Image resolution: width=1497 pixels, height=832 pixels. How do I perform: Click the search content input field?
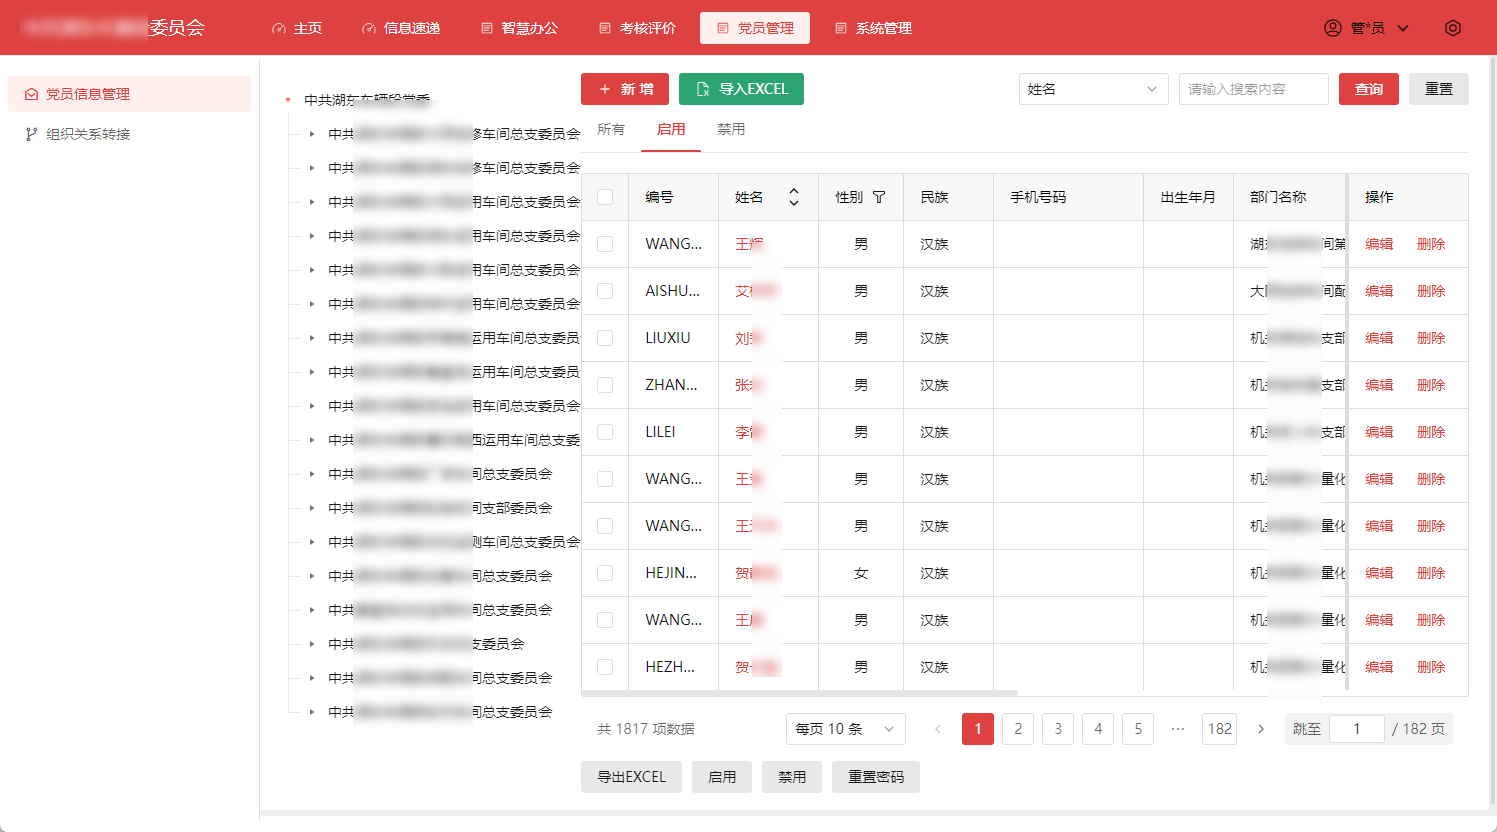tap(1254, 89)
